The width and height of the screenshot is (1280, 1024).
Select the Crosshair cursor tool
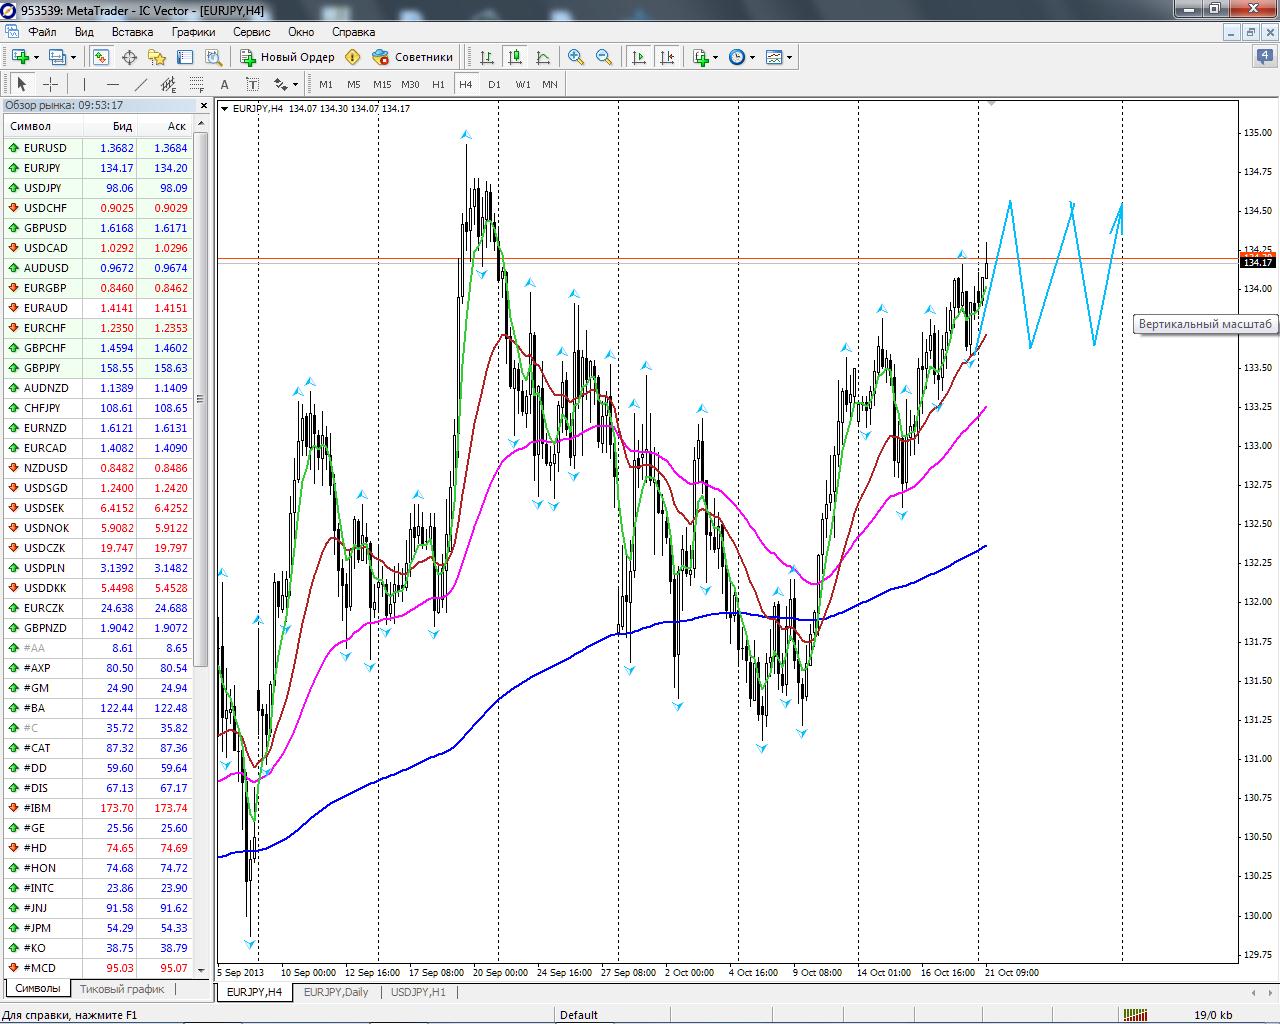(50, 84)
